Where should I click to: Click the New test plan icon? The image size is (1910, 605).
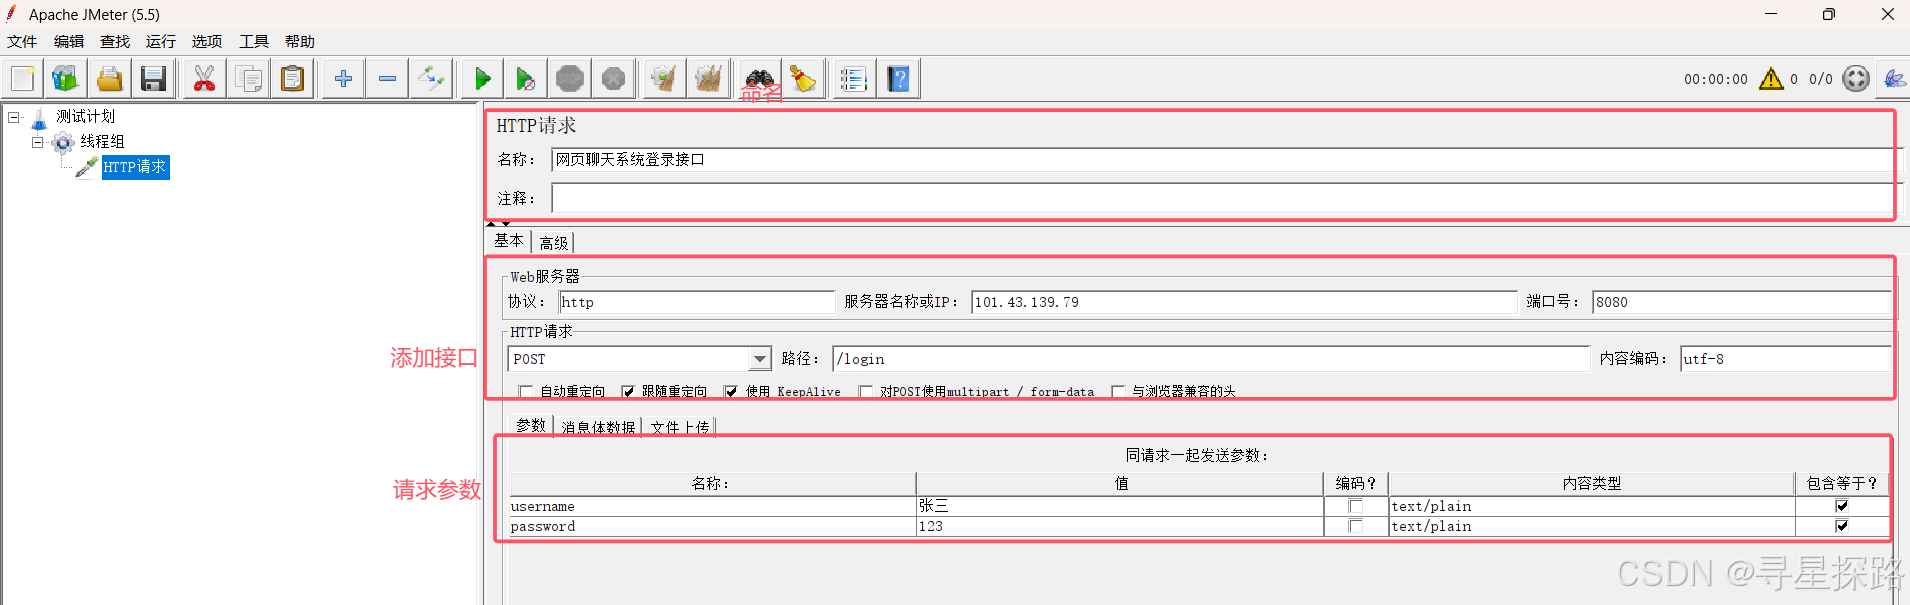click(x=22, y=78)
